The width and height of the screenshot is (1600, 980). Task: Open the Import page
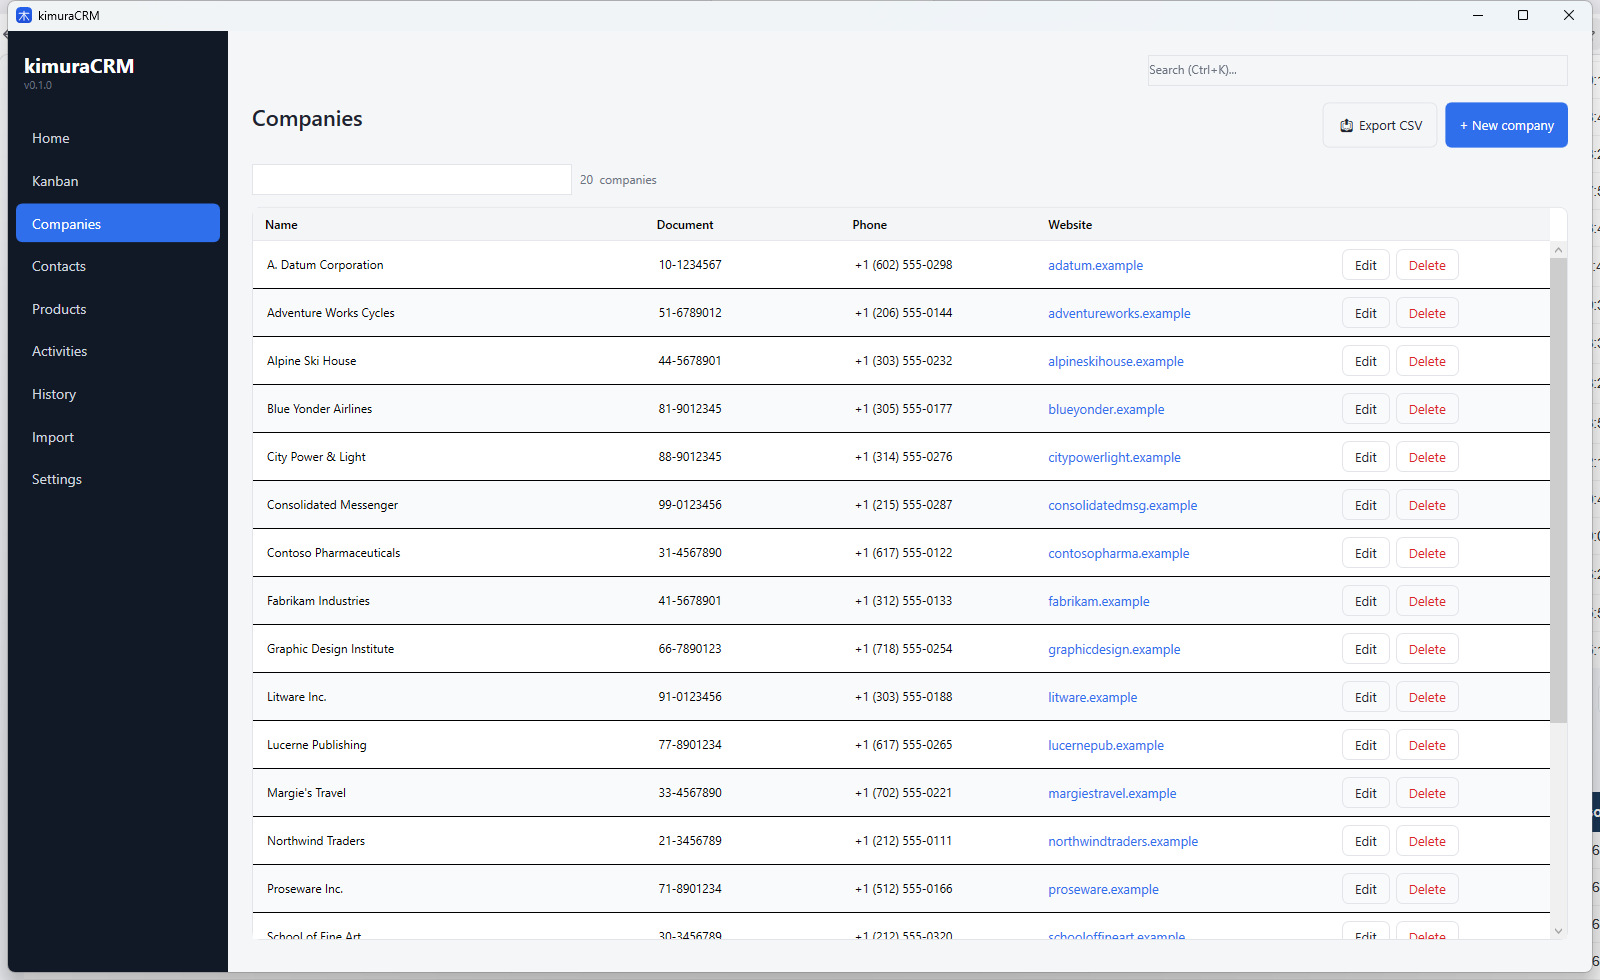pyautogui.click(x=52, y=437)
